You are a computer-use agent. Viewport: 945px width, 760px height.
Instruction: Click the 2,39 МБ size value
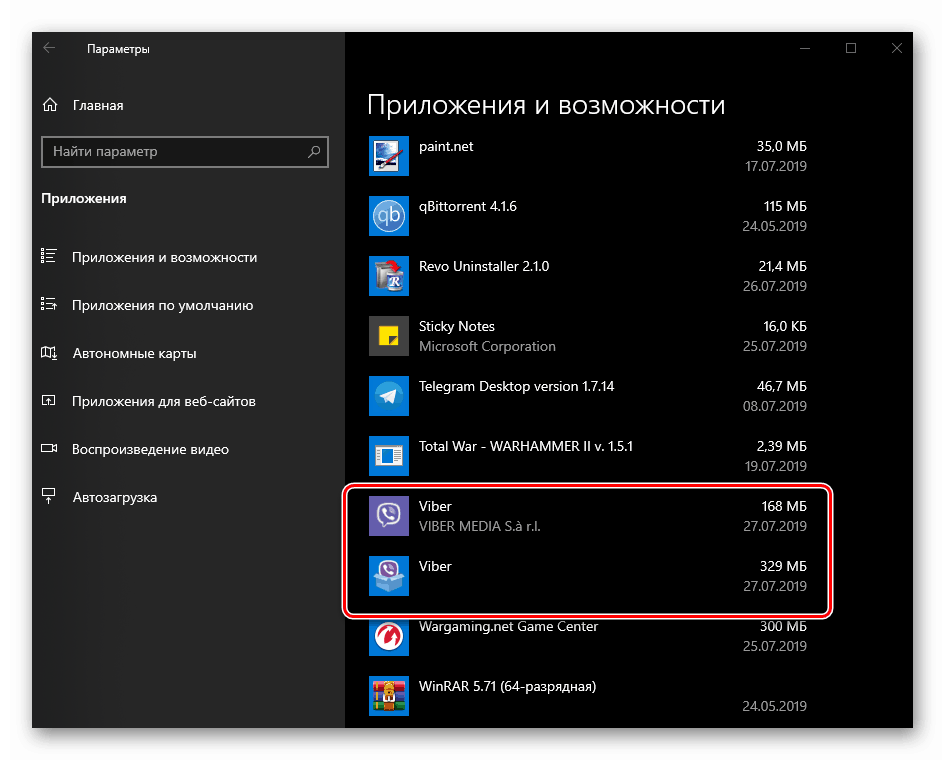click(x=782, y=446)
